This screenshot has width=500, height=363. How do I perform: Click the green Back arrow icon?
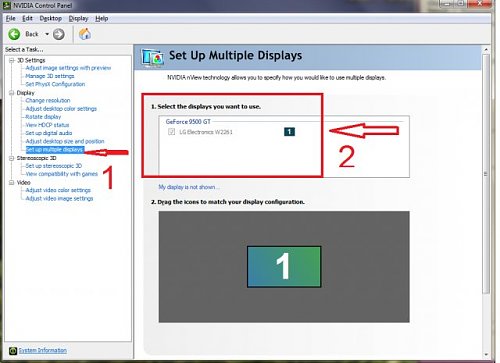tap(14, 34)
